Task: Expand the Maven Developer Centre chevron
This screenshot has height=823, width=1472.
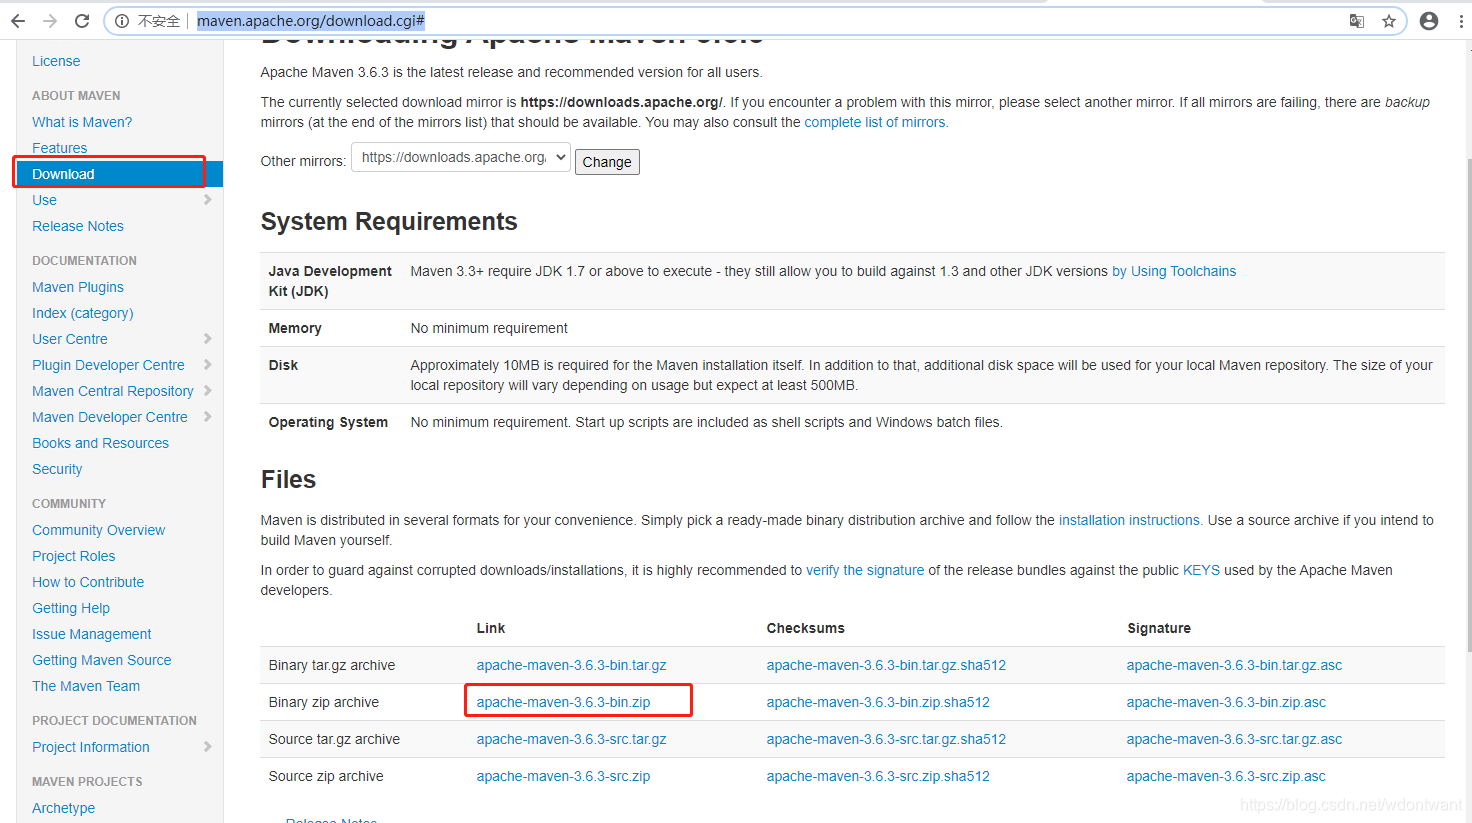Action: point(207,417)
